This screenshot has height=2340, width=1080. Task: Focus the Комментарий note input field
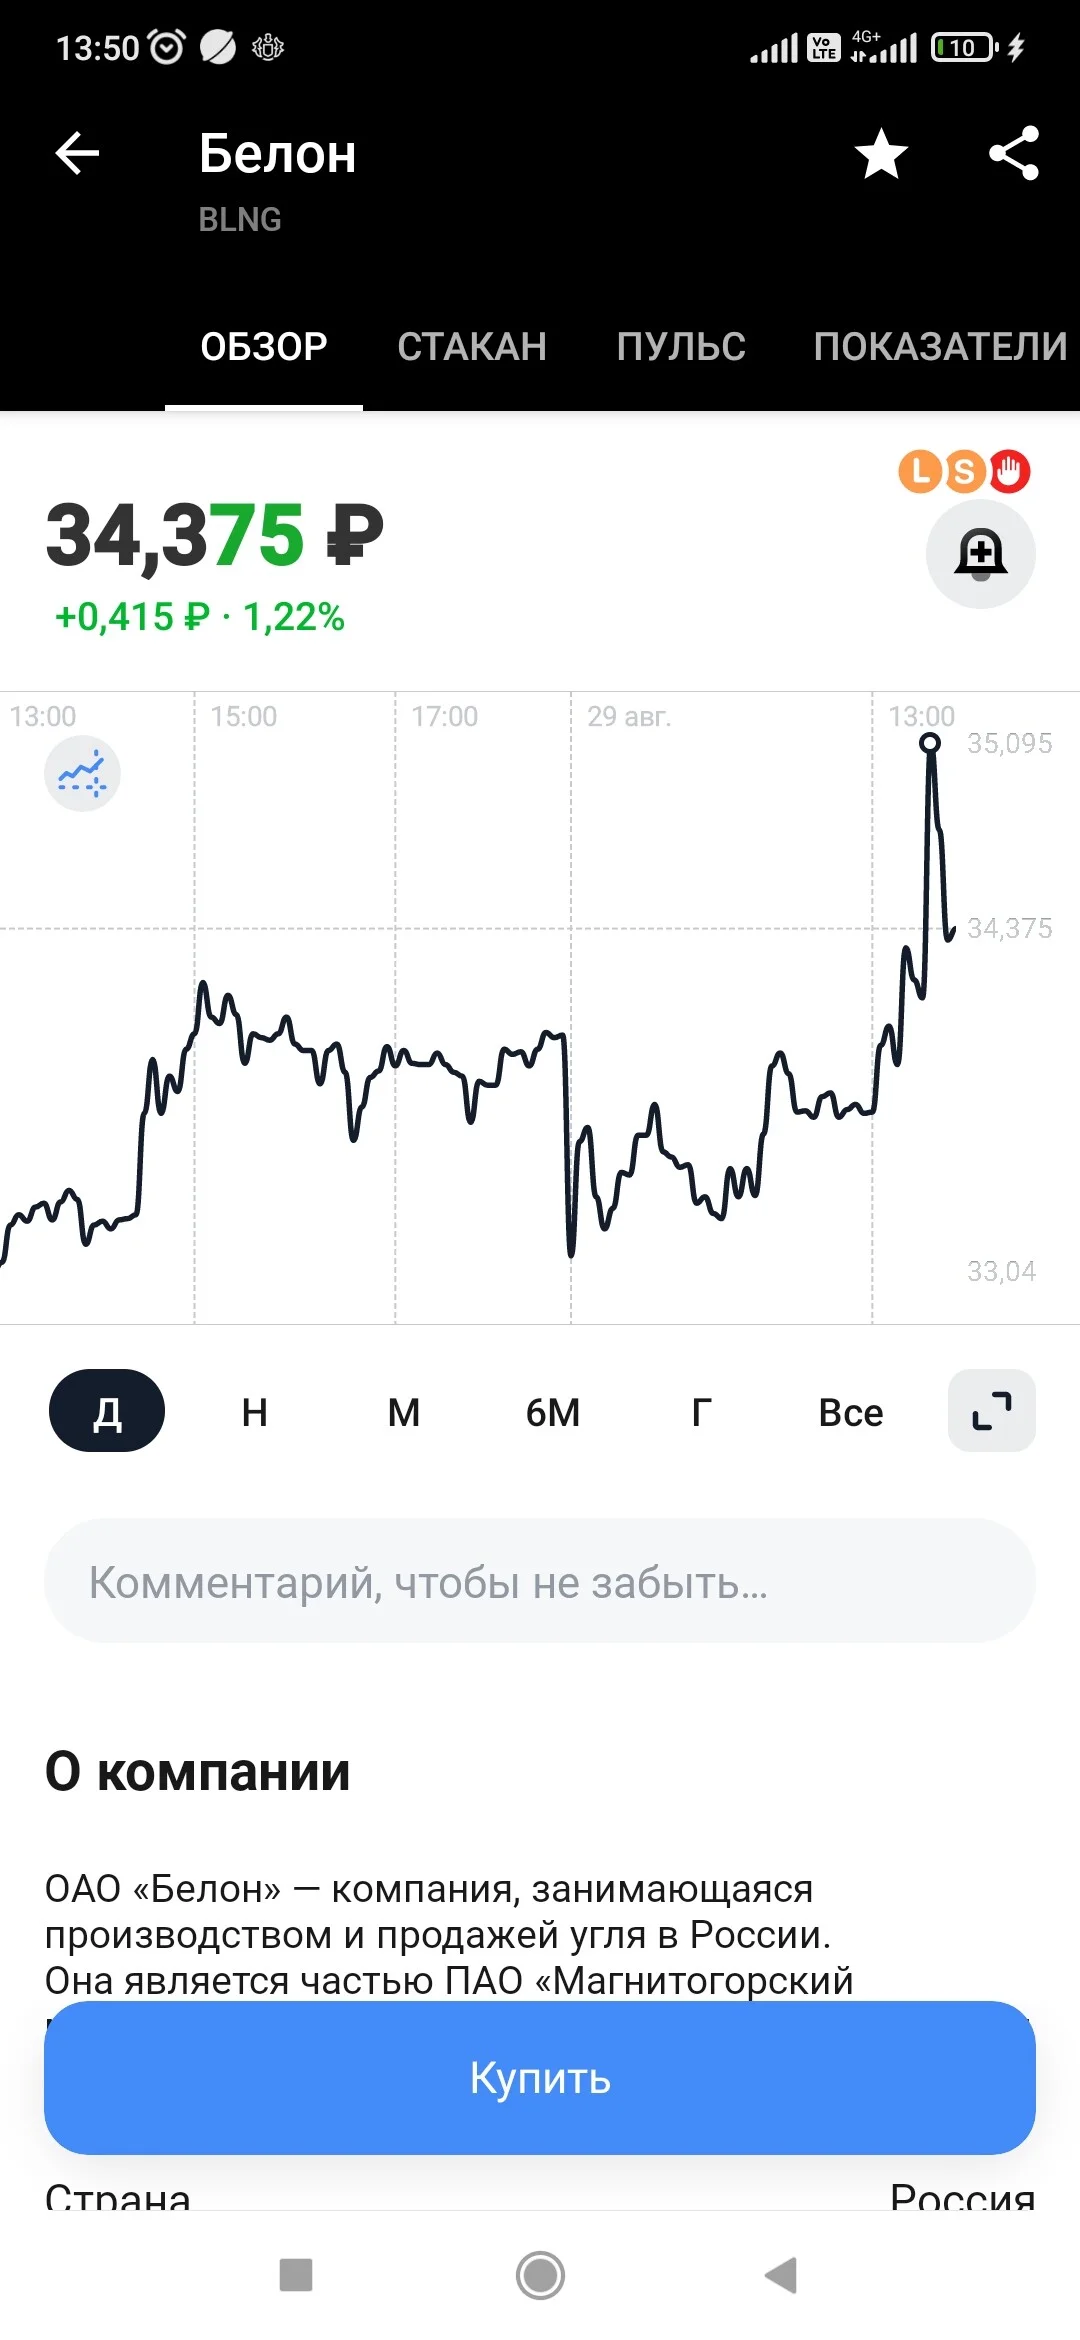(540, 1581)
